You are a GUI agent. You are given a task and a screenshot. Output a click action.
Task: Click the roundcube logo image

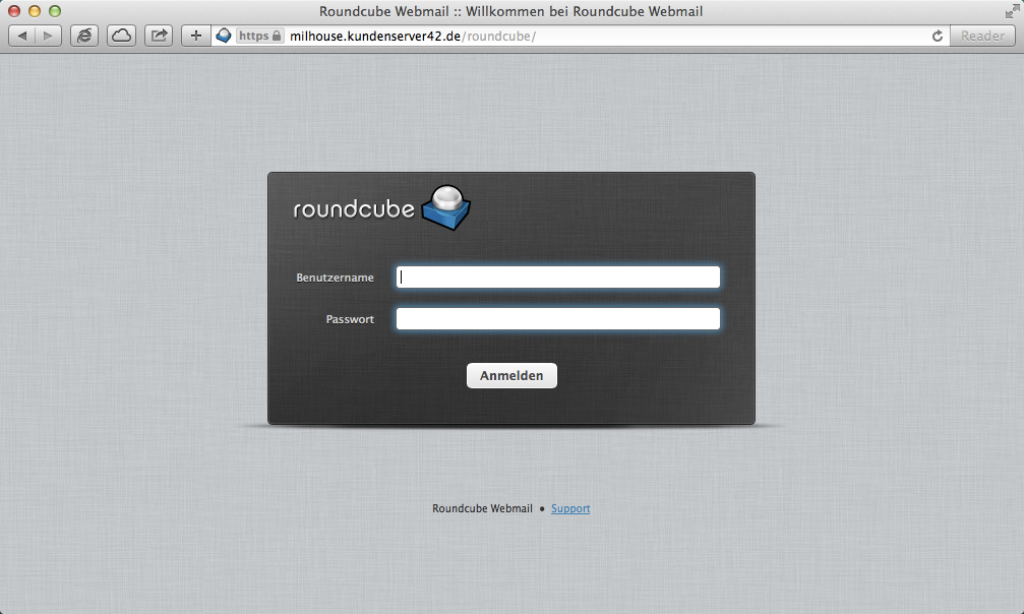click(x=382, y=208)
